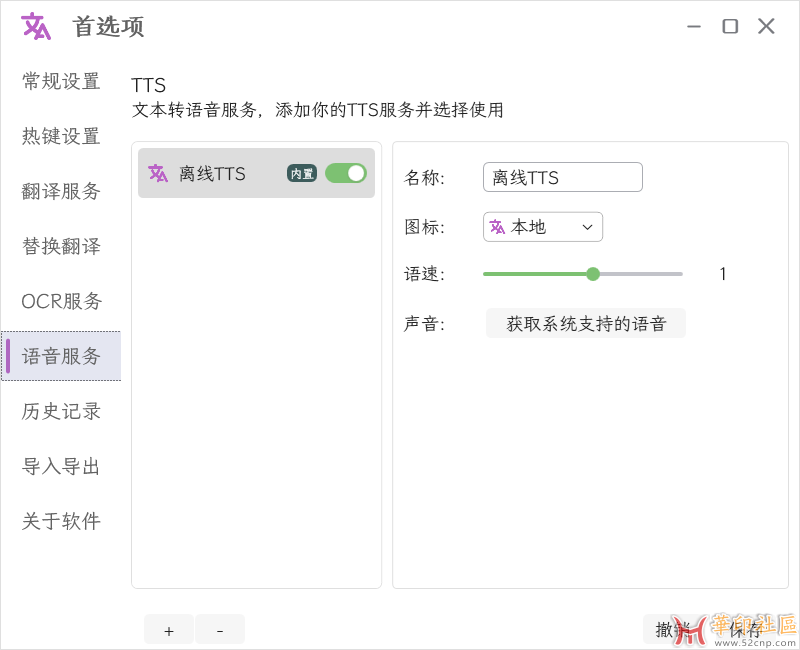This screenshot has width=800, height=650.
Task: Select the 翻译服务 sidebar entry
Action: [60, 192]
